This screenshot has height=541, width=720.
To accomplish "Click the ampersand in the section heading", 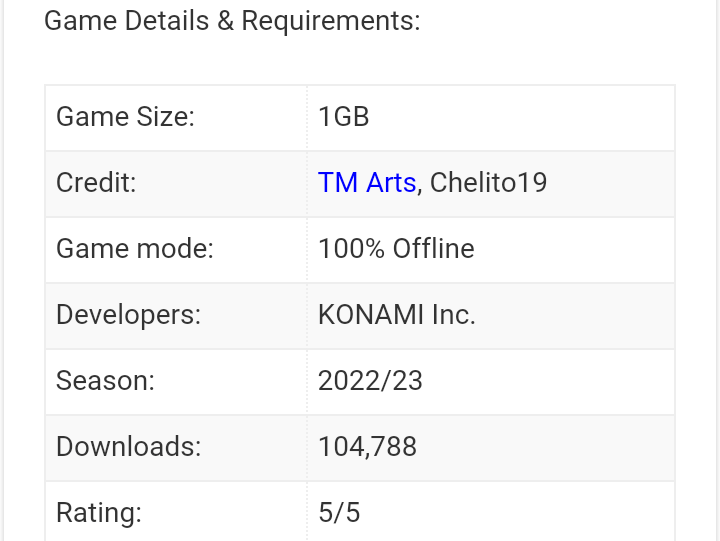I will [x=226, y=21].
